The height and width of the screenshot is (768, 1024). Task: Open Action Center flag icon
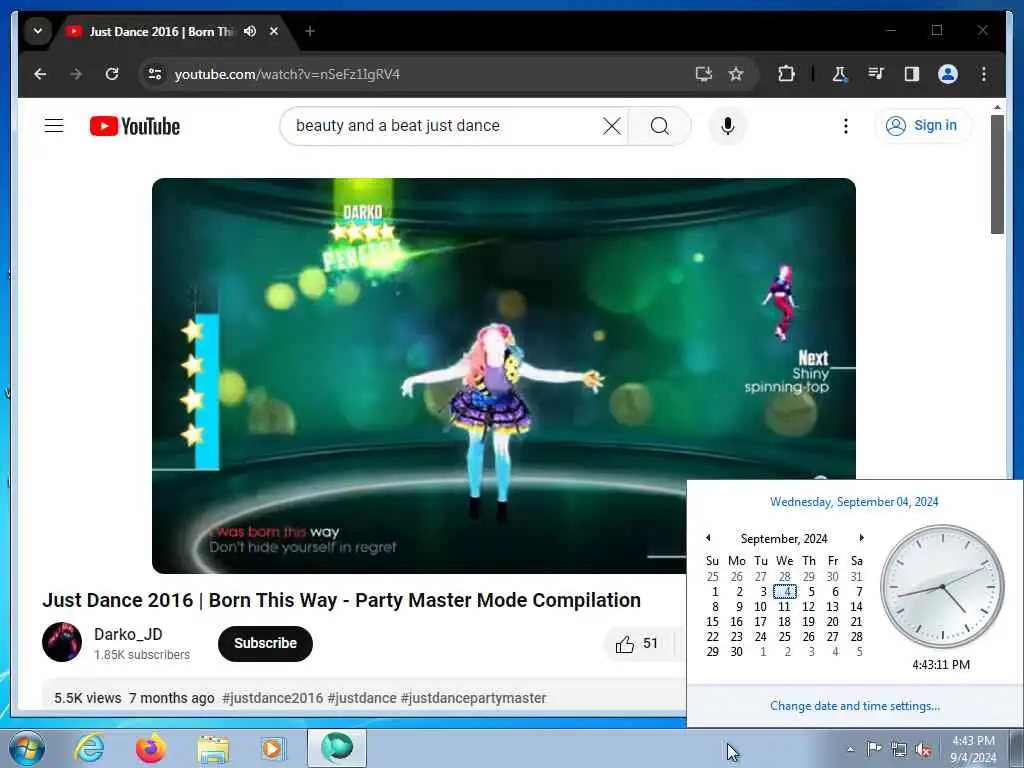click(x=874, y=749)
